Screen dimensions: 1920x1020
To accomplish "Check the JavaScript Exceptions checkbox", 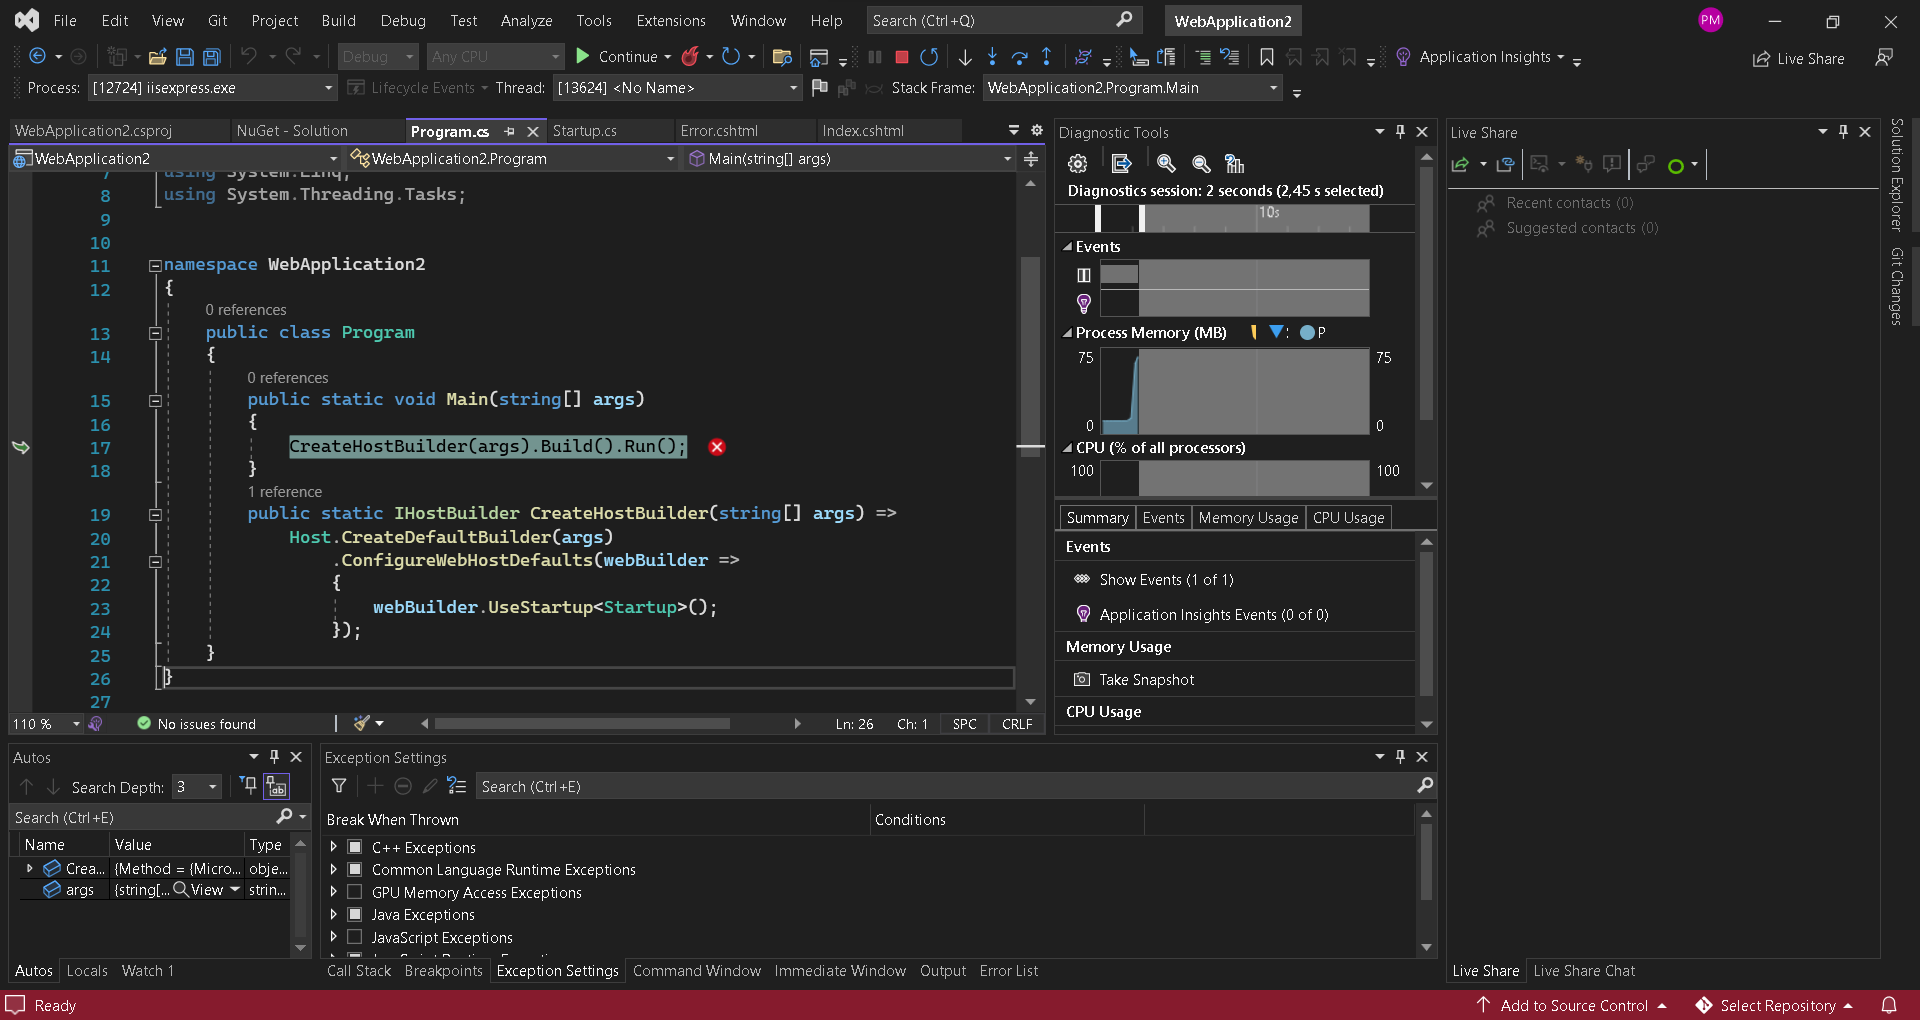I will coord(354,937).
